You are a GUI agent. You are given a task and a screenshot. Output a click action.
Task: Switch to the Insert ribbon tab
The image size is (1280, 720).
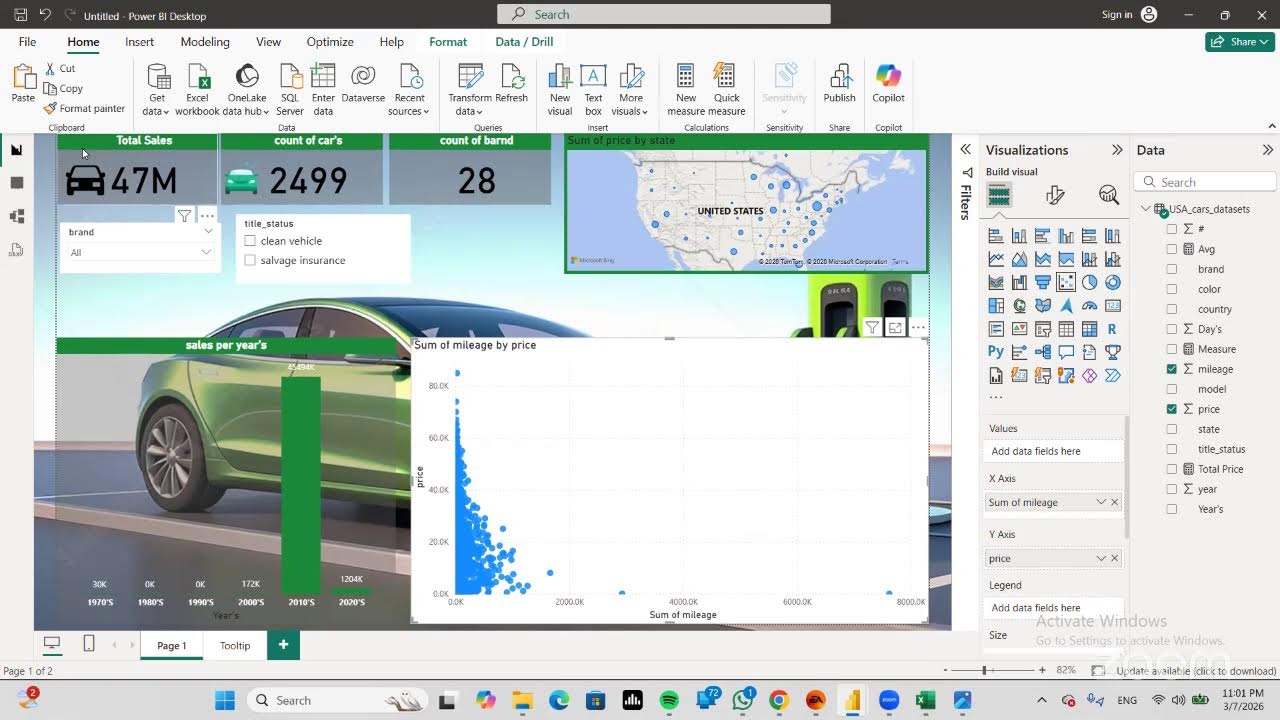click(x=139, y=42)
